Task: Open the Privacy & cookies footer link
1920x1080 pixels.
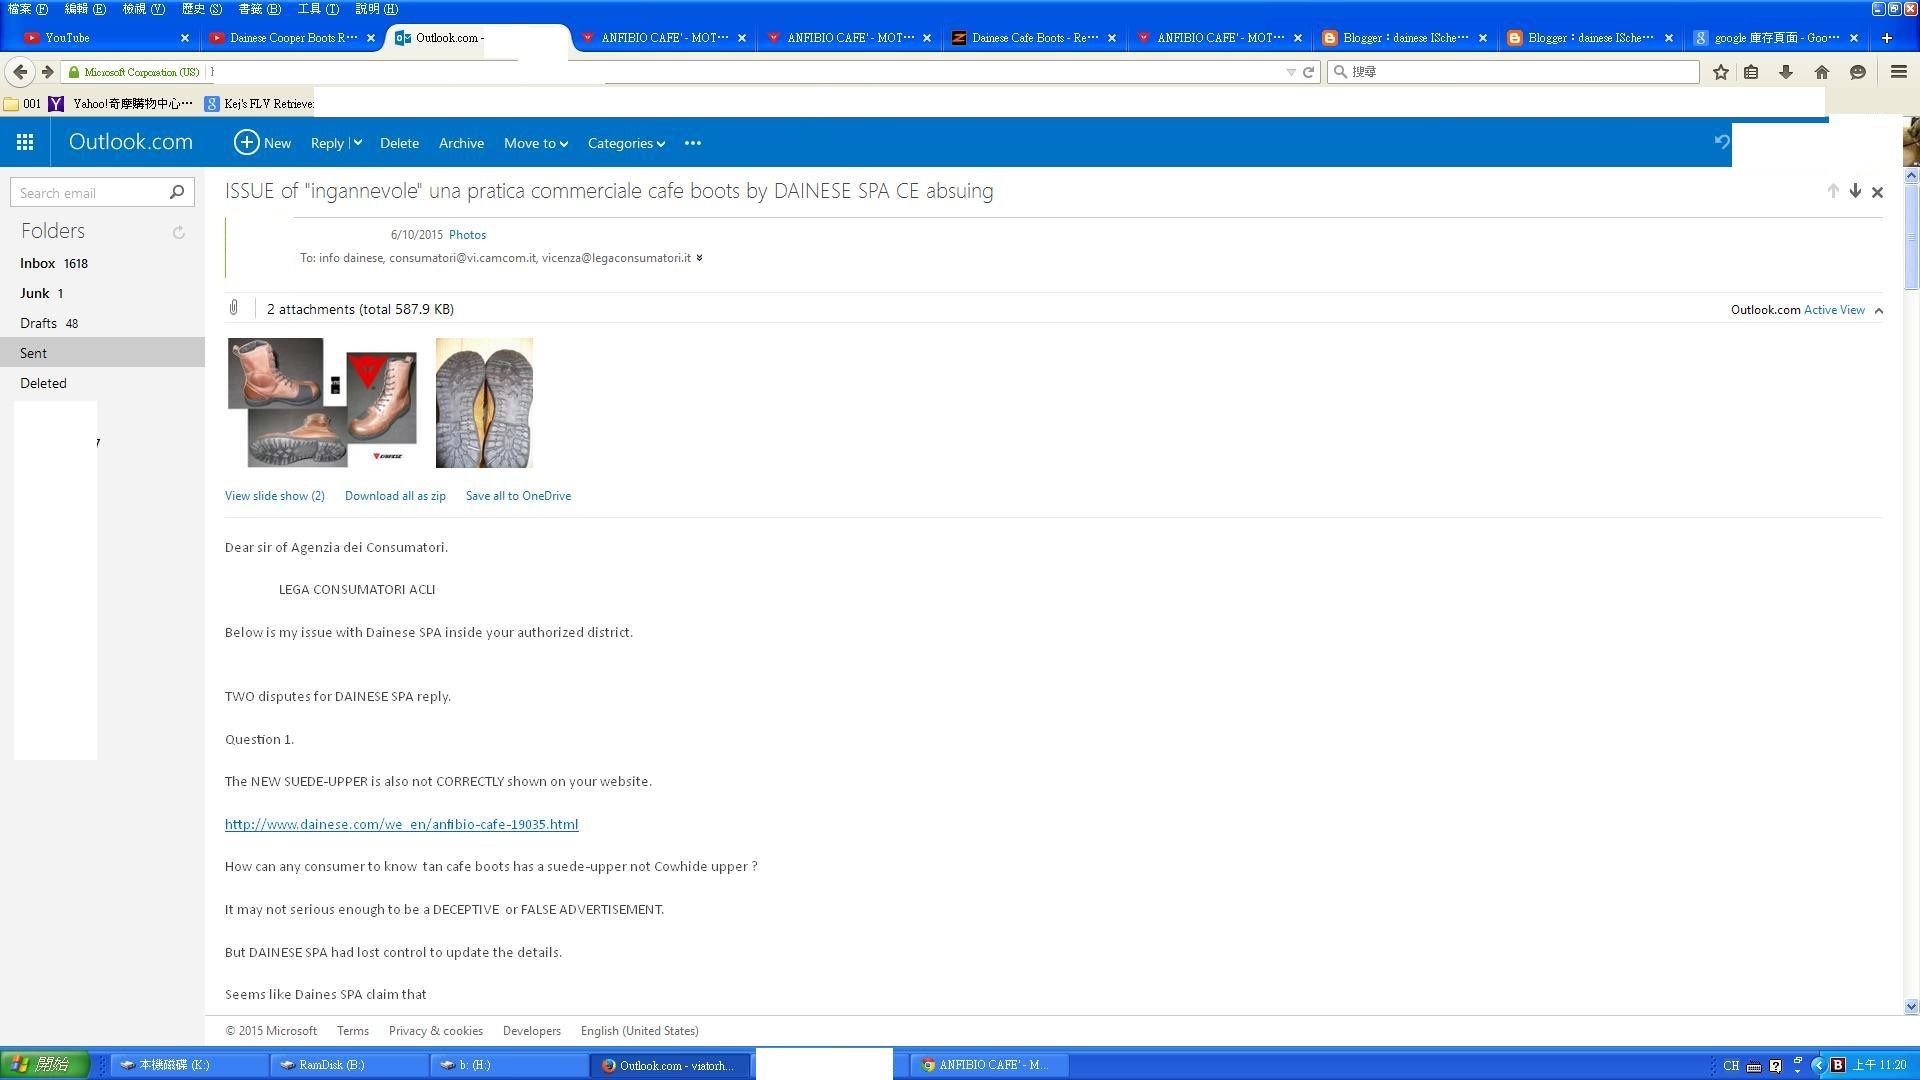Action: (435, 1031)
